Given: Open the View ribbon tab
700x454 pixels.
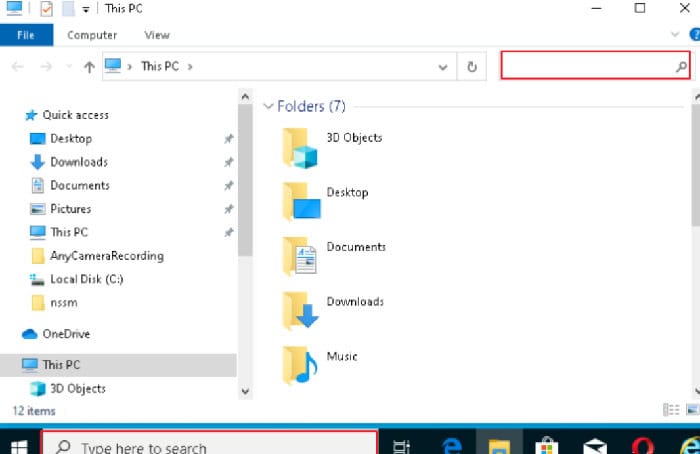Looking at the screenshot, I should coord(157,35).
